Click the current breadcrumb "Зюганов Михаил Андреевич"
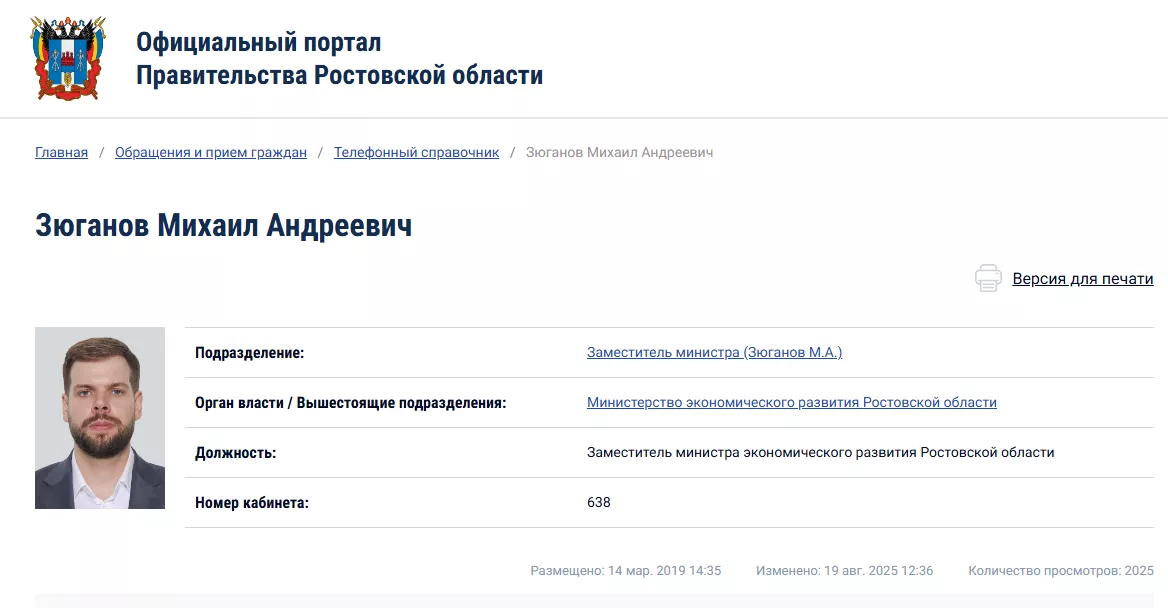The image size is (1168, 608). 619,153
